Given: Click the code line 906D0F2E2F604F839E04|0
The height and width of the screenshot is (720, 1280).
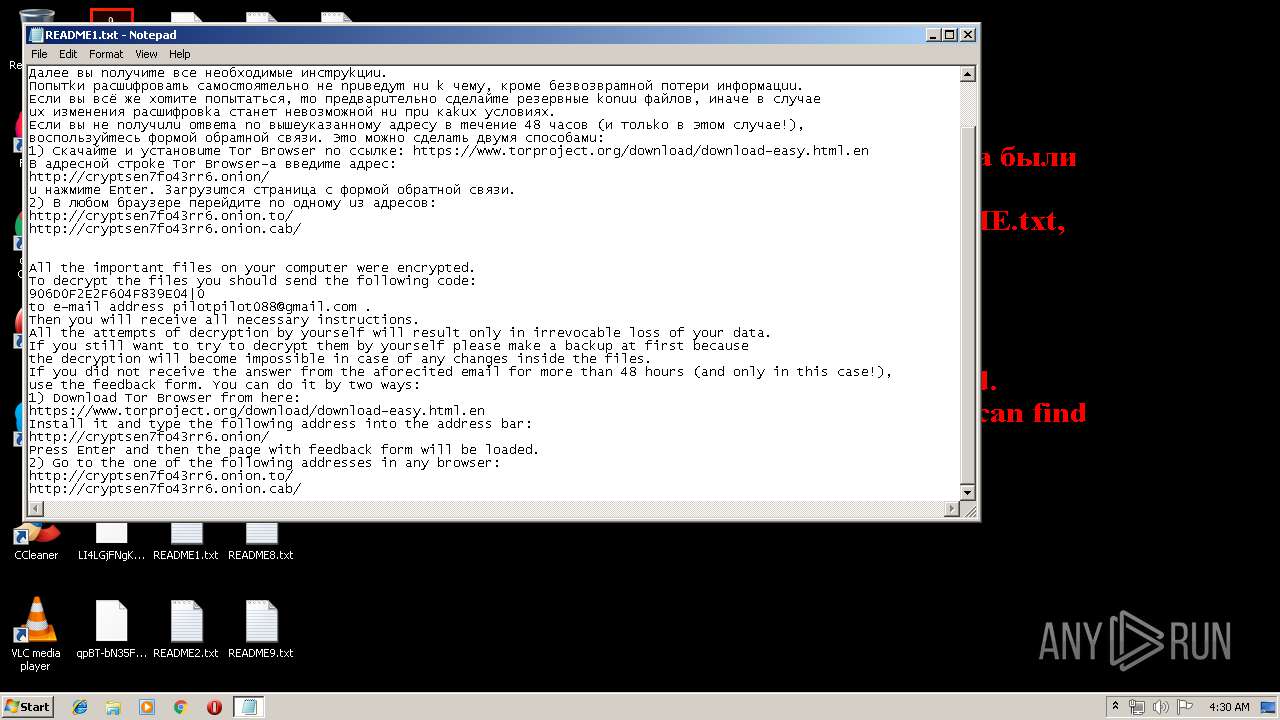Looking at the screenshot, I should (x=117, y=294).
